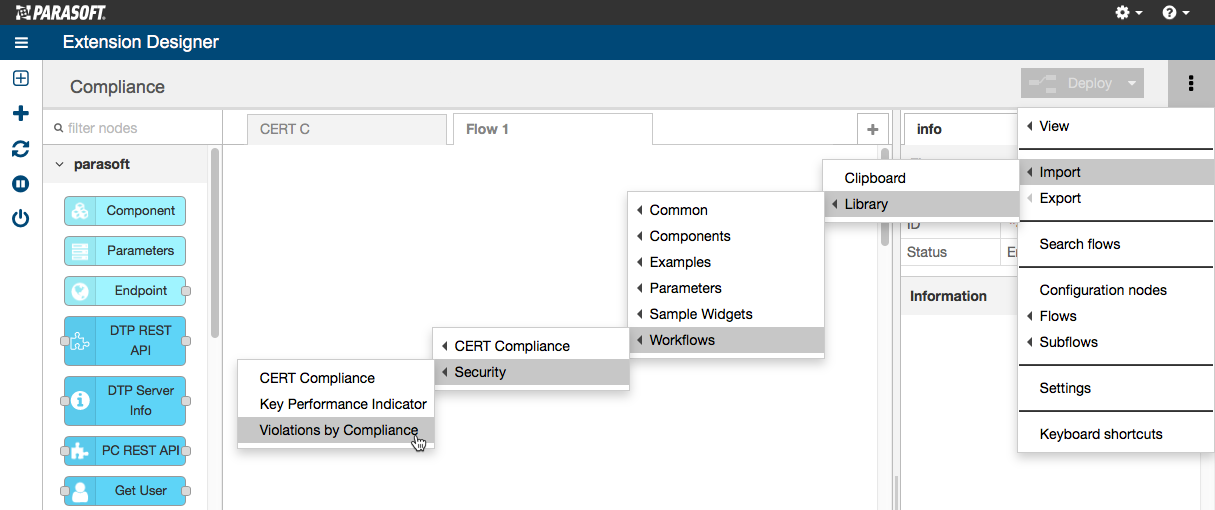Expand Examples library folder

[x=726, y=262]
